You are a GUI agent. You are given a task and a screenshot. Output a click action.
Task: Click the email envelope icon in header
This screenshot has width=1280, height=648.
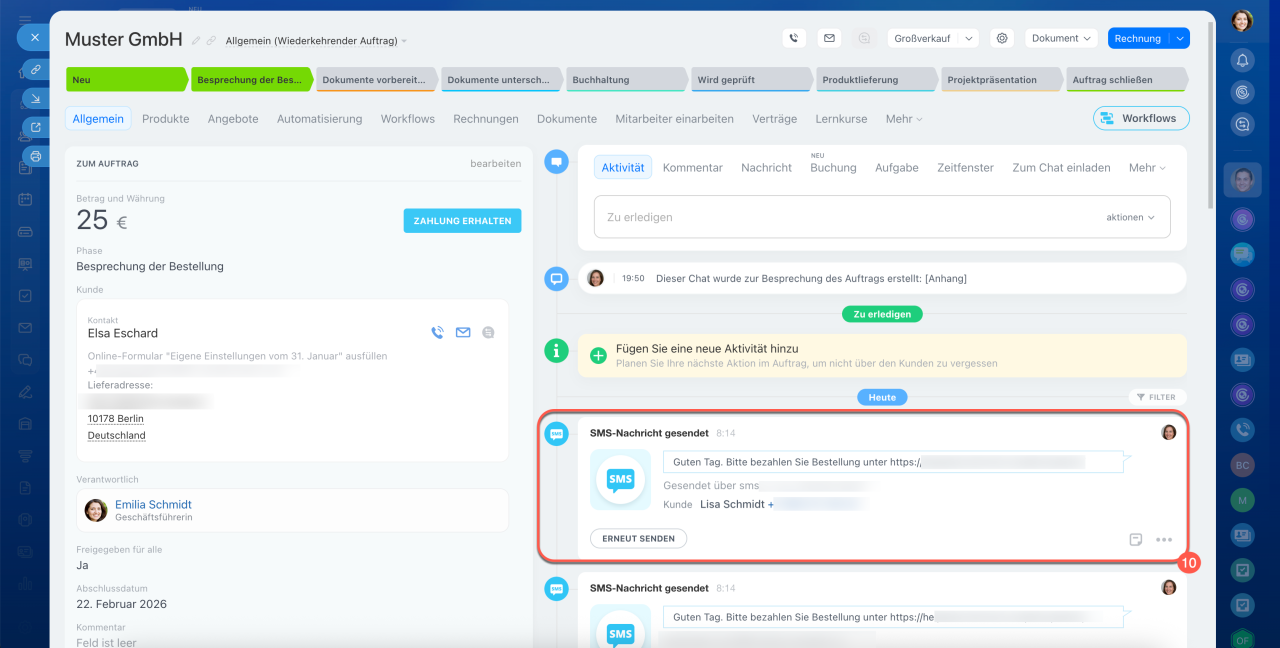(828, 38)
